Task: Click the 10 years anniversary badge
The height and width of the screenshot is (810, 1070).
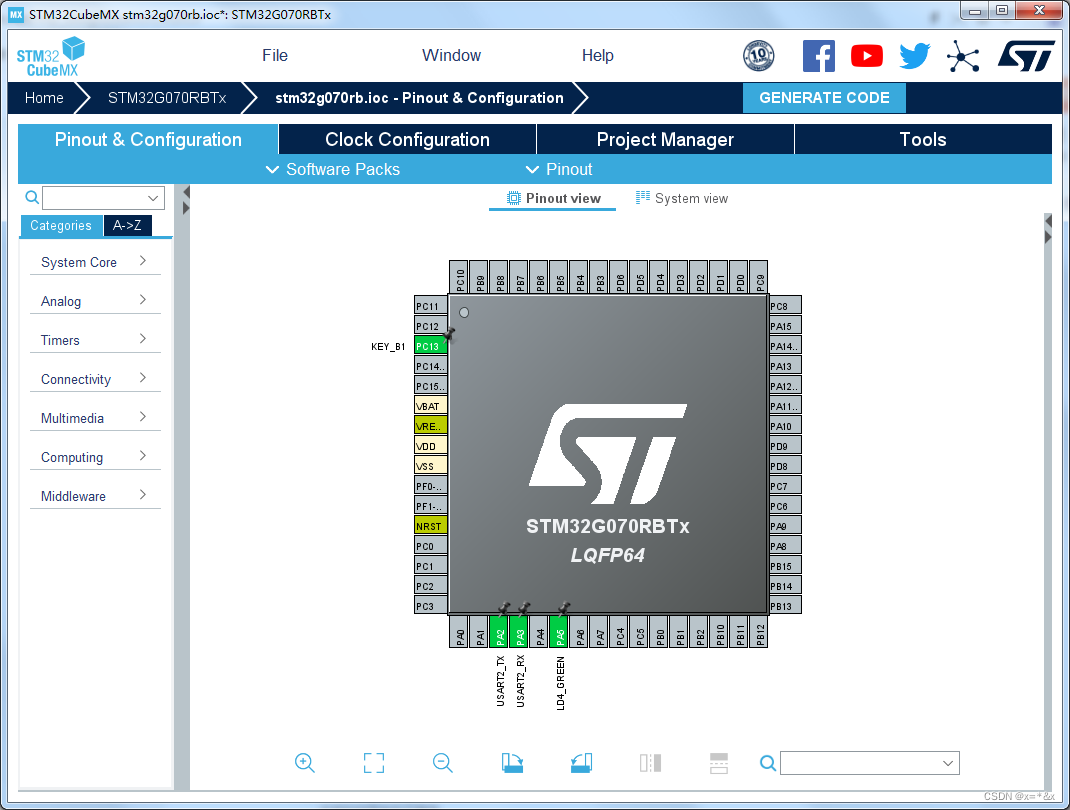Action: 758,56
